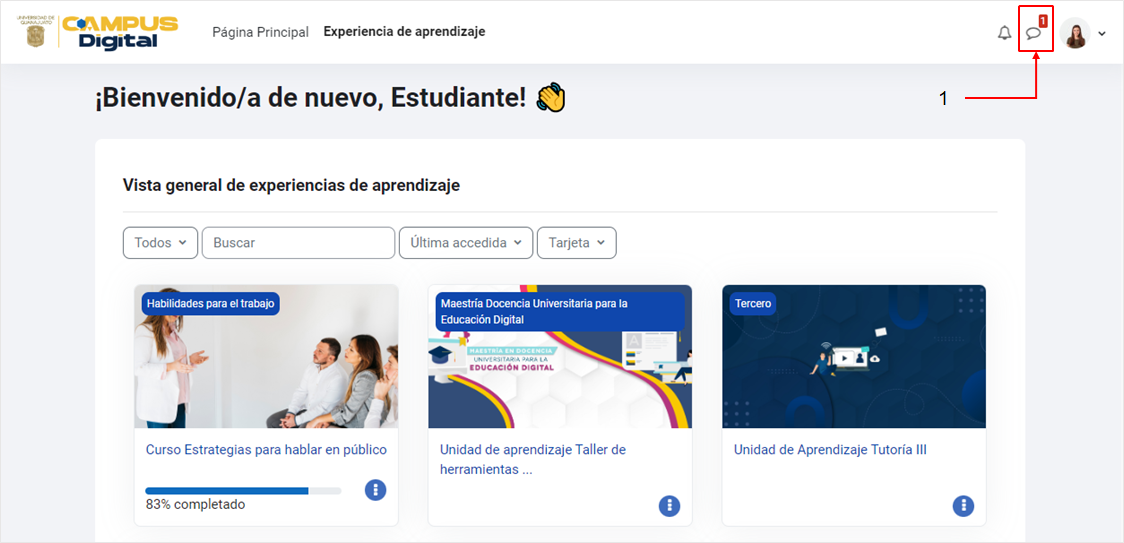Image resolution: width=1124 pixels, height=543 pixels.
Task: Click the Maestría Docencia Universitaria category badge
Action: (560, 311)
